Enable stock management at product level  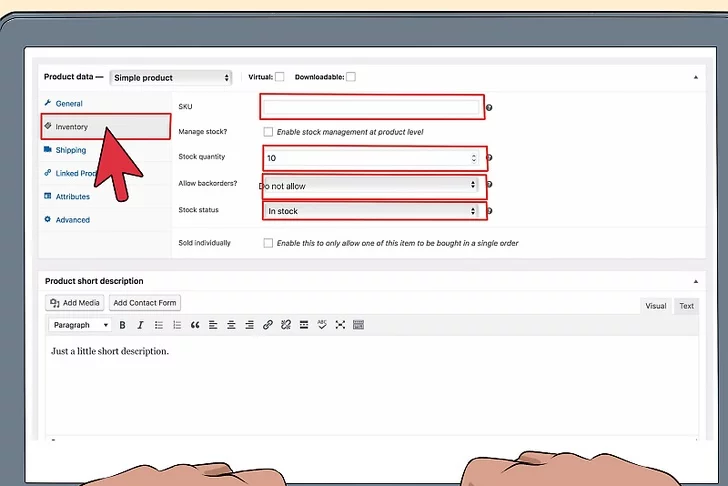pyautogui.click(x=268, y=132)
